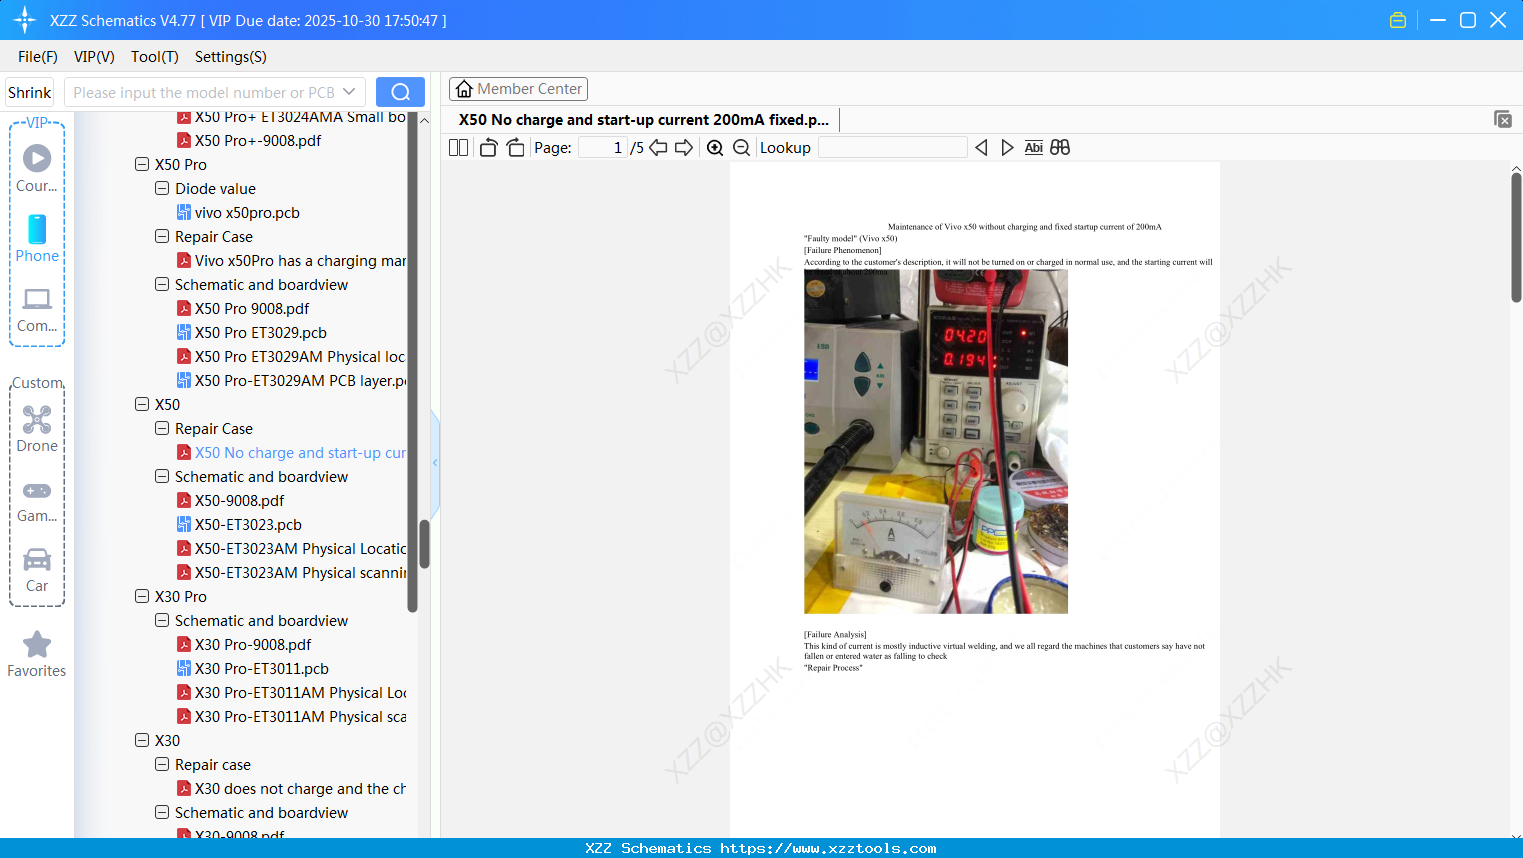Screen dimensions: 1523x858
Task: Click the XZZ Schematics logo icon
Action: click(25, 20)
